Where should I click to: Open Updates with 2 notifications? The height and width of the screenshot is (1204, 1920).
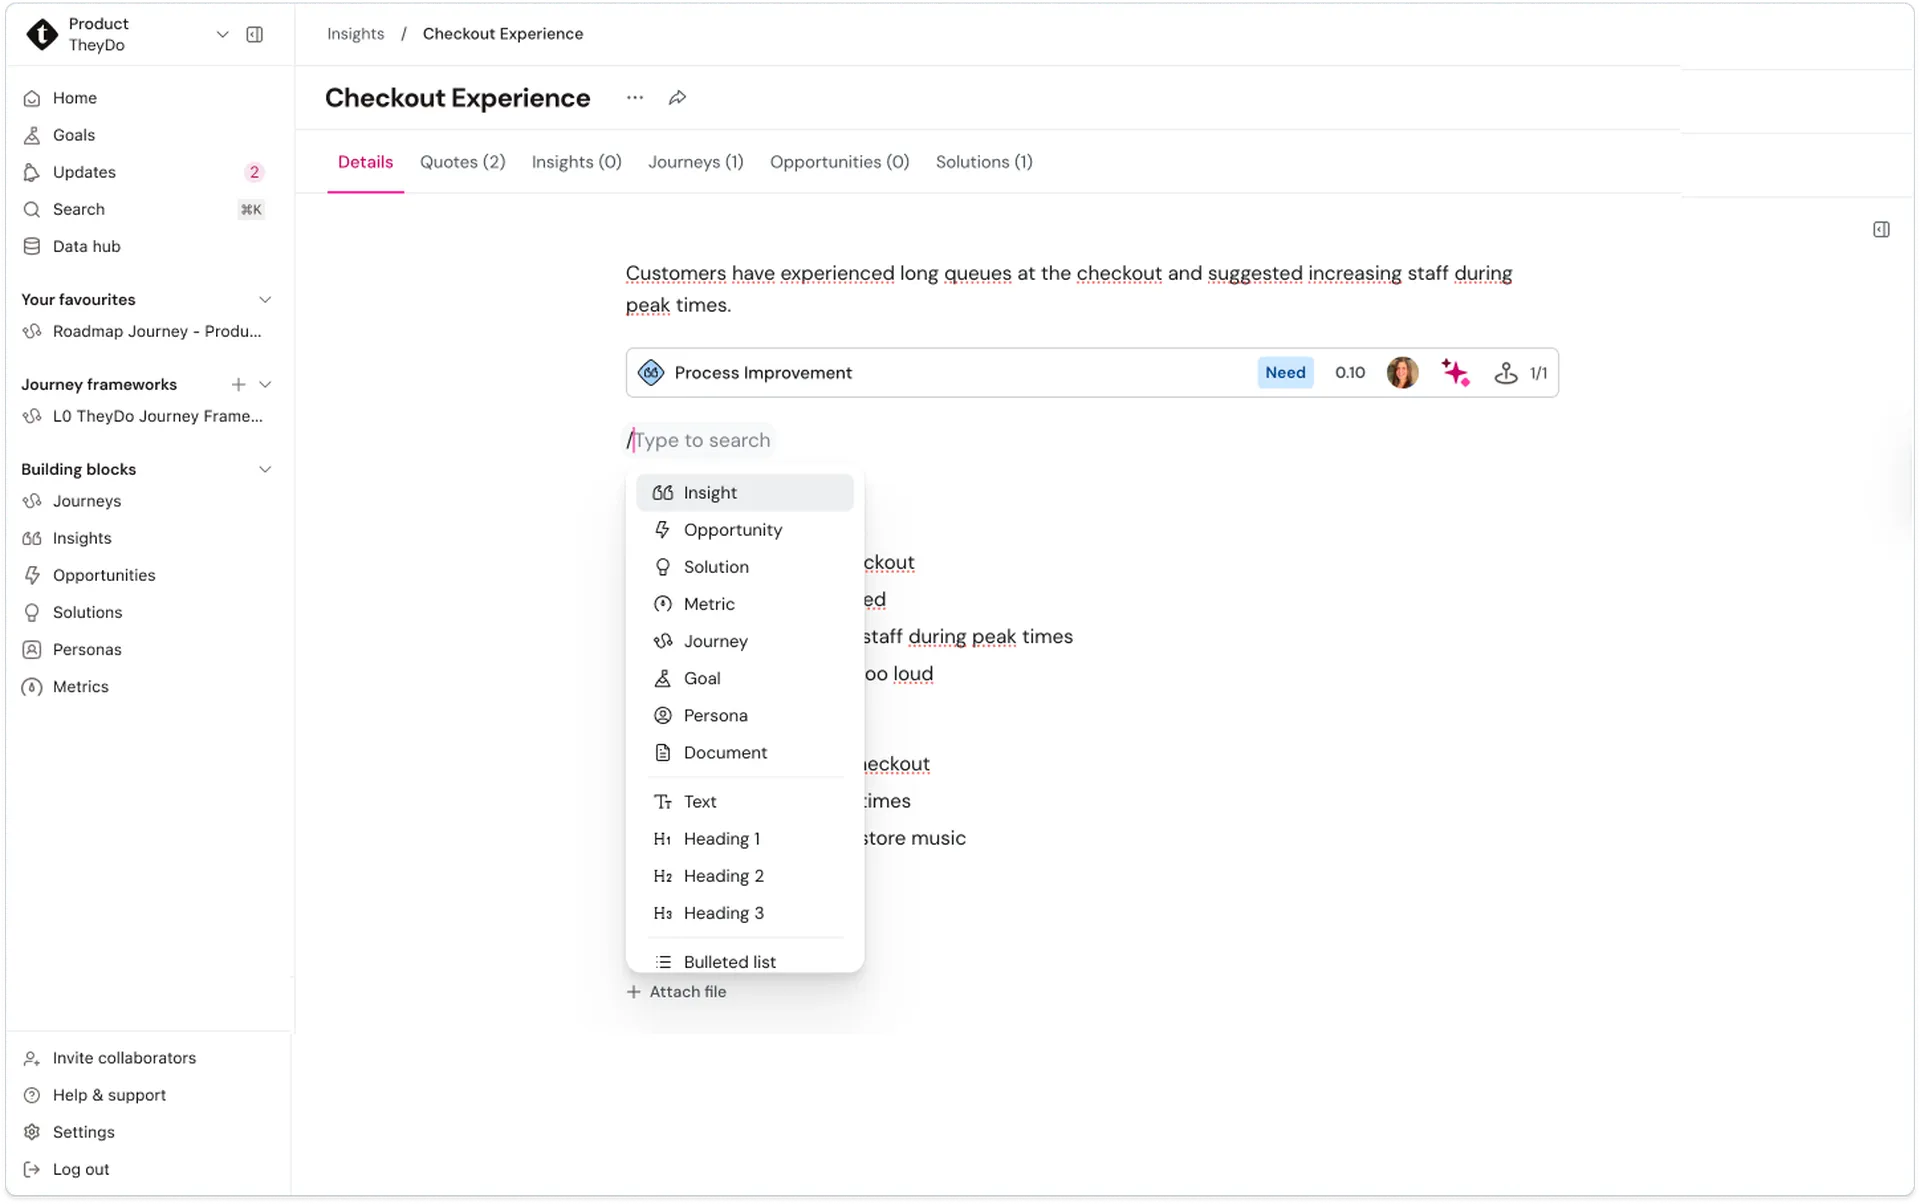tap(145, 172)
